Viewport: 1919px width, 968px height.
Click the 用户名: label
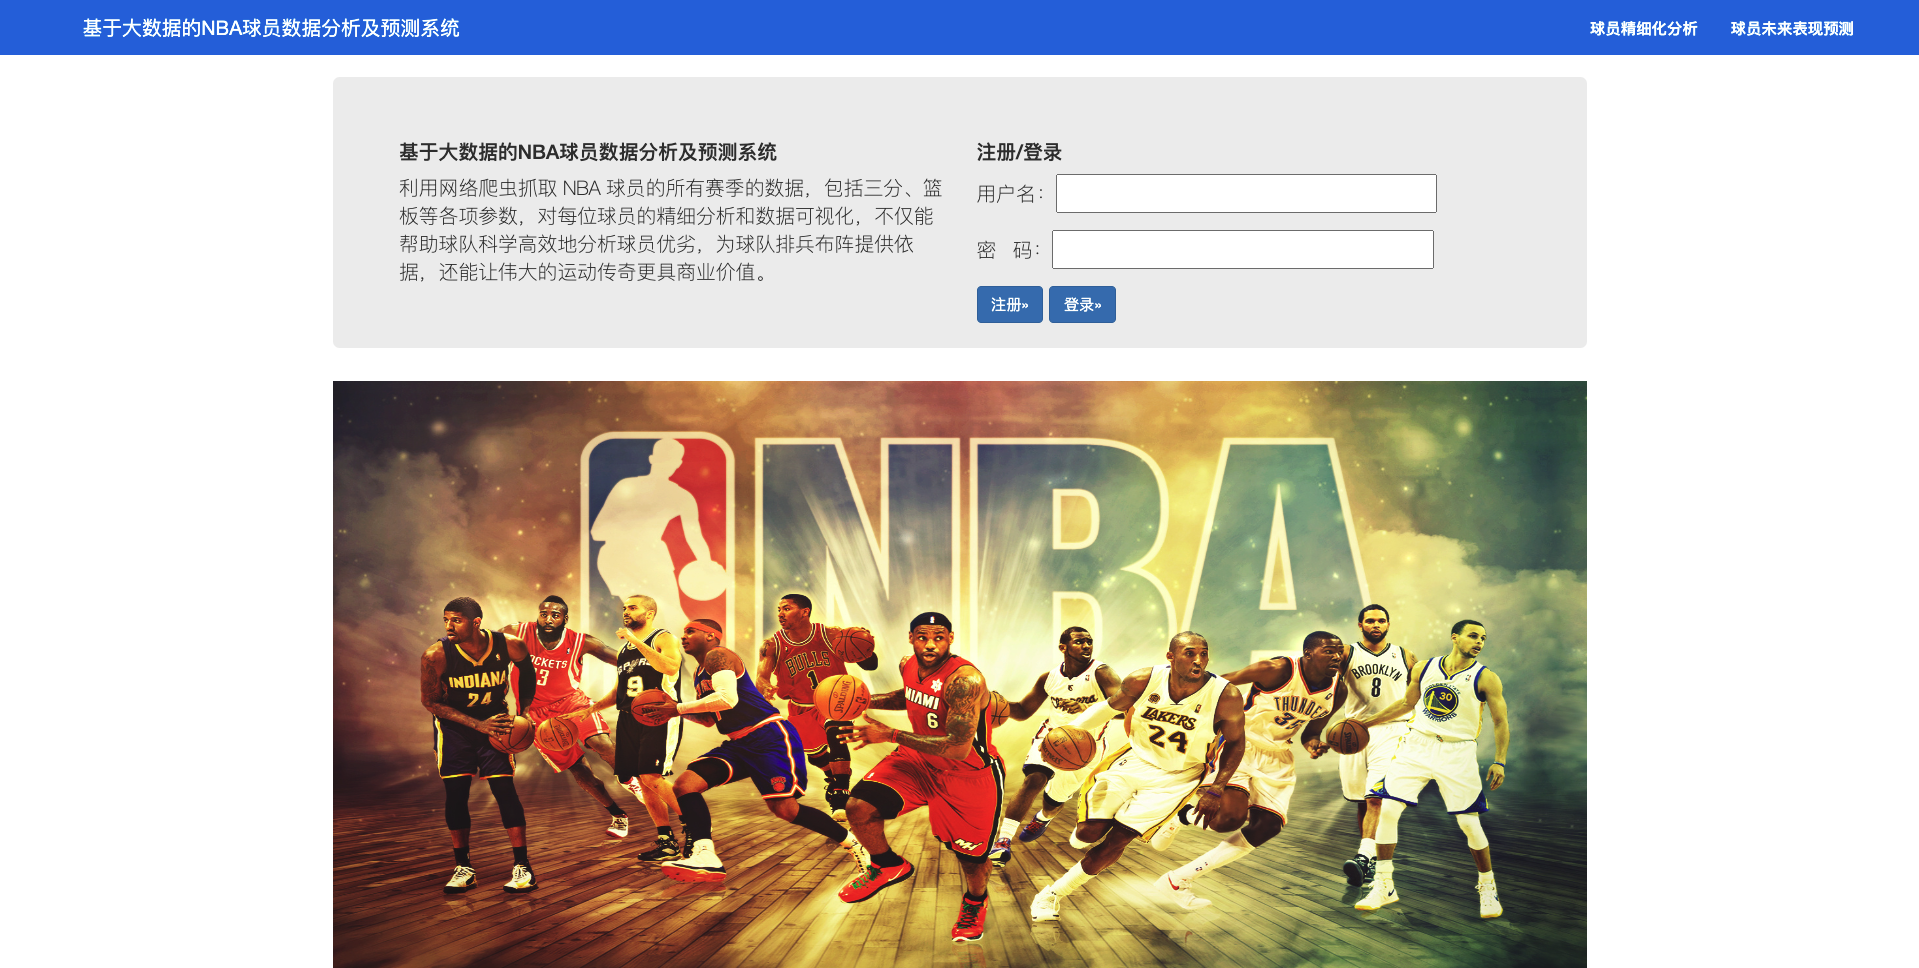(x=1010, y=194)
